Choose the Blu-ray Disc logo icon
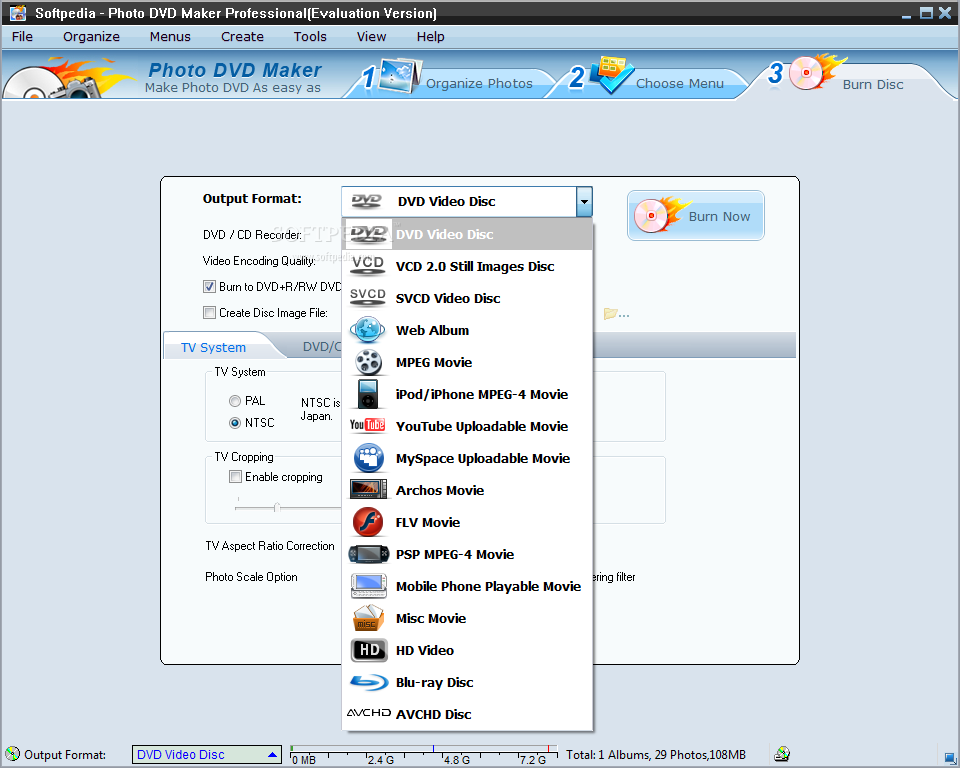Image resolution: width=960 pixels, height=768 pixels. [369, 682]
